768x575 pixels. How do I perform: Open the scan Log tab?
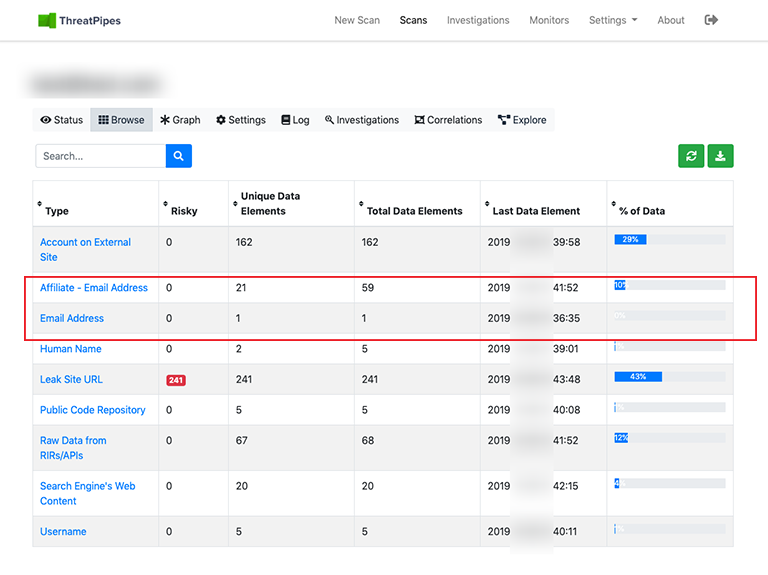(295, 120)
